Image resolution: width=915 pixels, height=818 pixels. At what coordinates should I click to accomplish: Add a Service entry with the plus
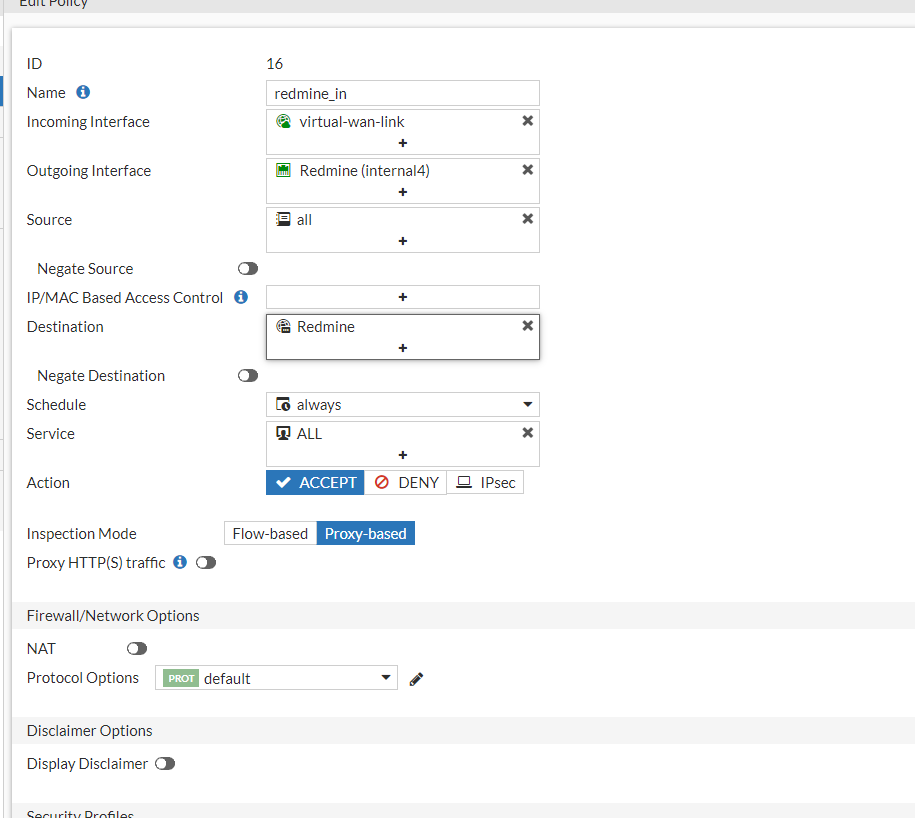click(x=403, y=455)
